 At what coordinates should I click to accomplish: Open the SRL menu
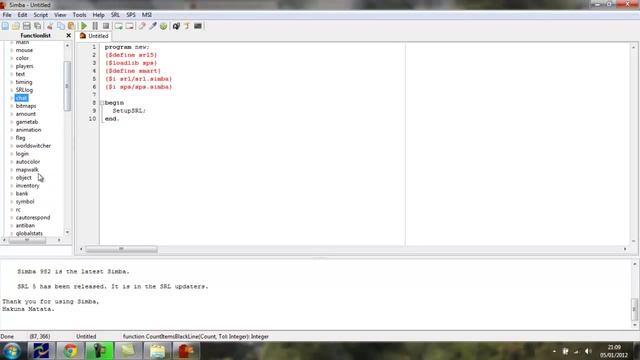[x=115, y=15]
